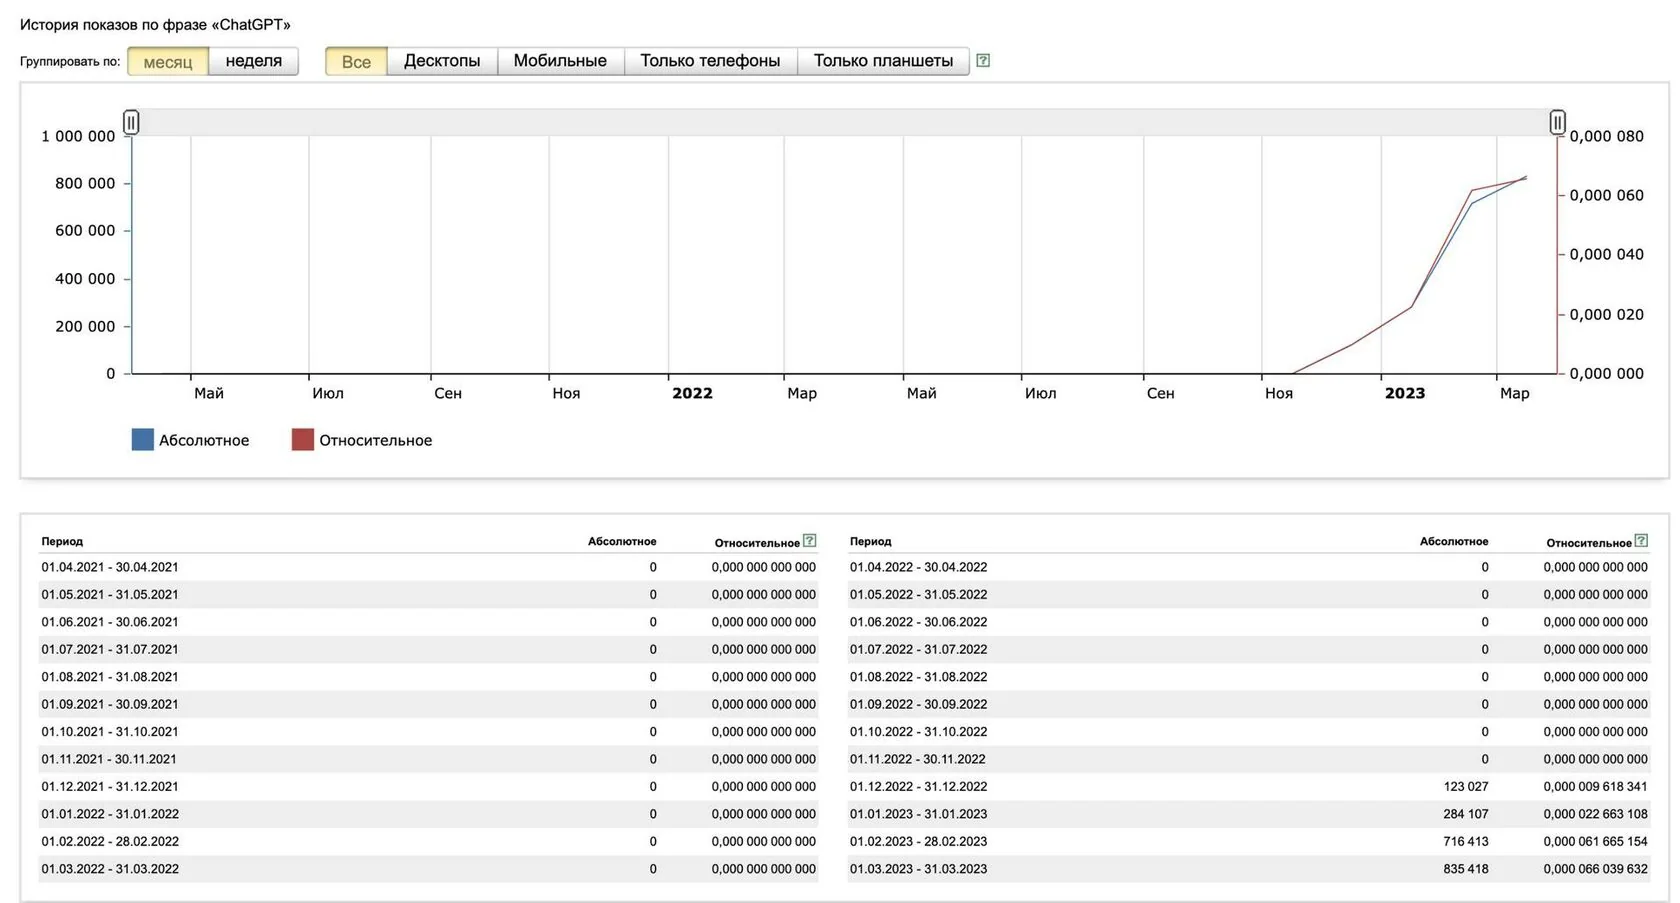This screenshot has width=1680, height=903.
Task: Select period 01.05.2021 - 31.05.2021
Action: pos(110,594)
